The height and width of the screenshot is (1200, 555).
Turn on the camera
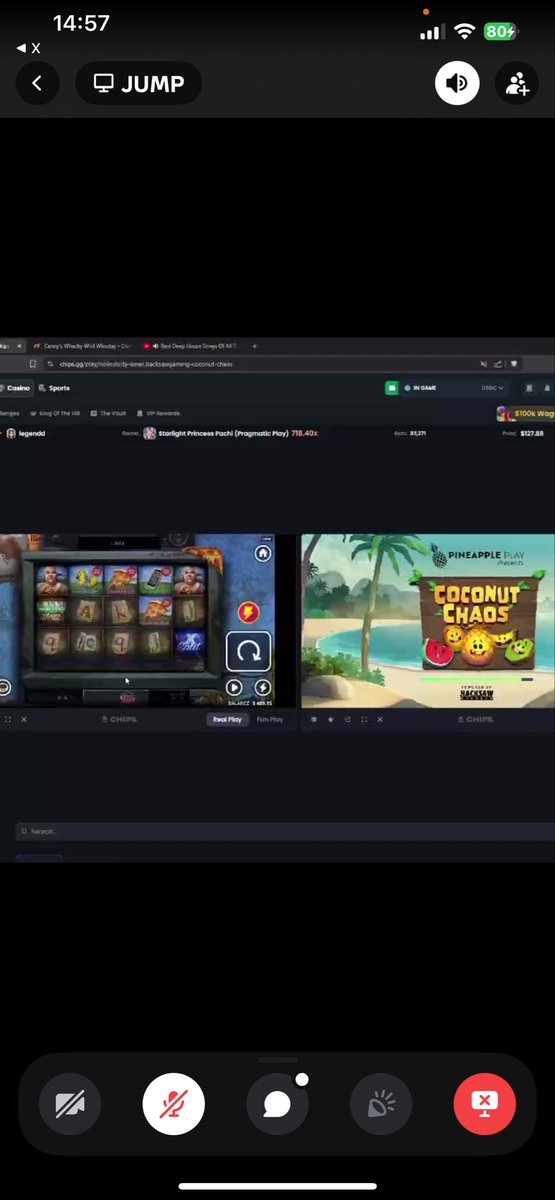coord(70,1104)
